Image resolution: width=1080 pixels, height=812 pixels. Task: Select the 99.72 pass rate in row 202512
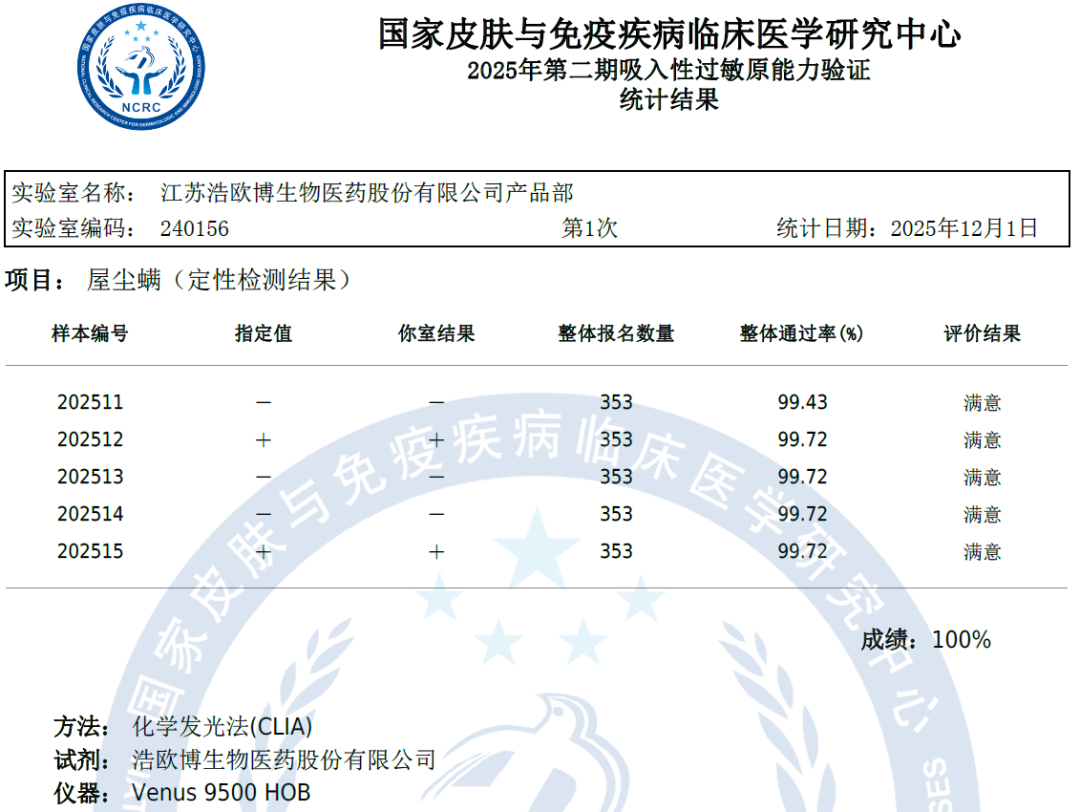coord(802,439)
